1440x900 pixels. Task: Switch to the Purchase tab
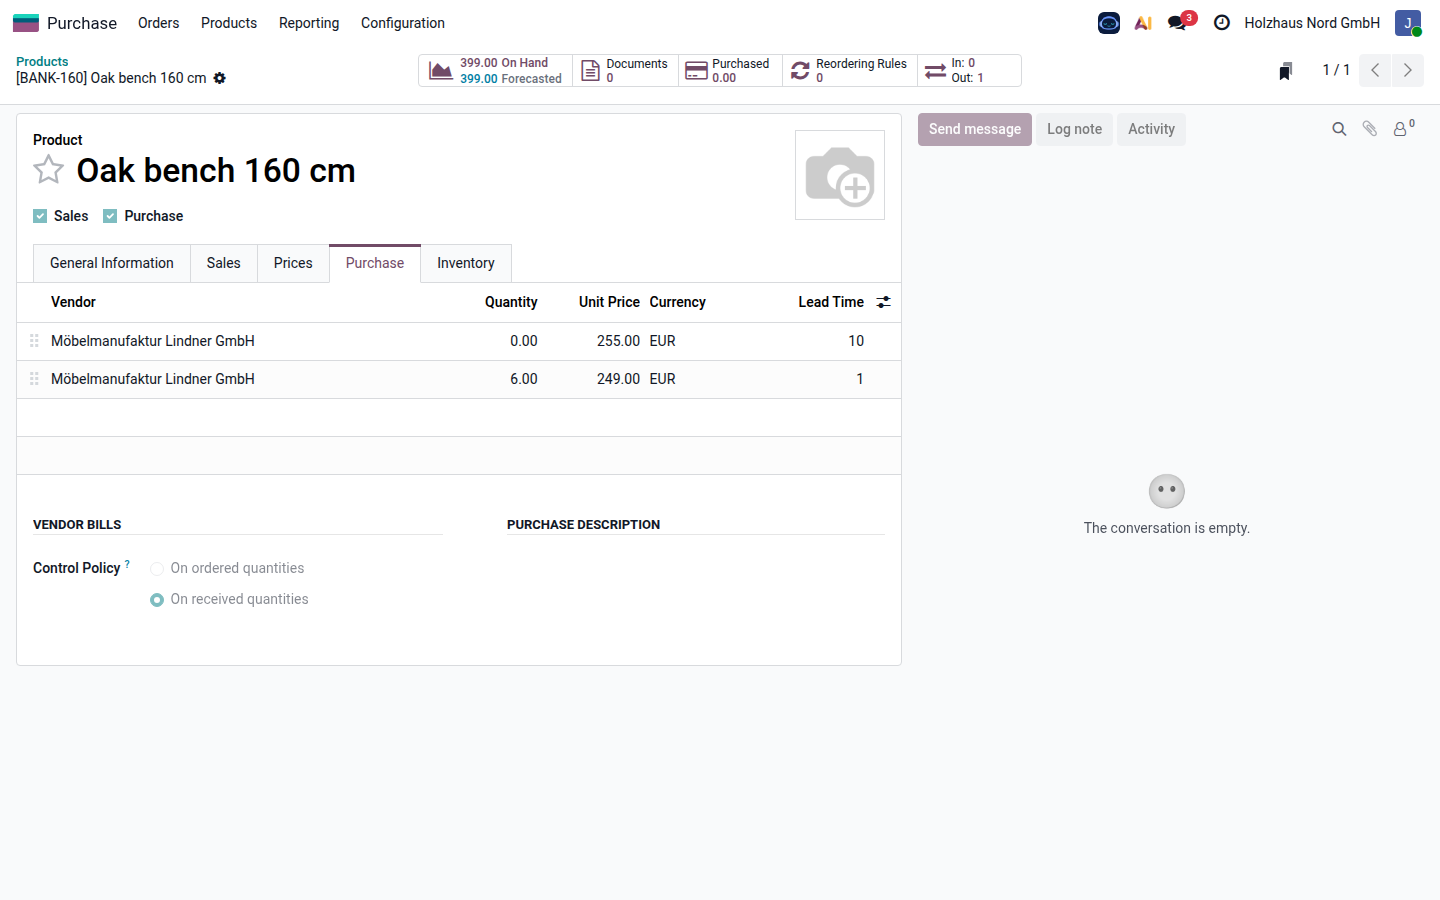click(375, 263)
